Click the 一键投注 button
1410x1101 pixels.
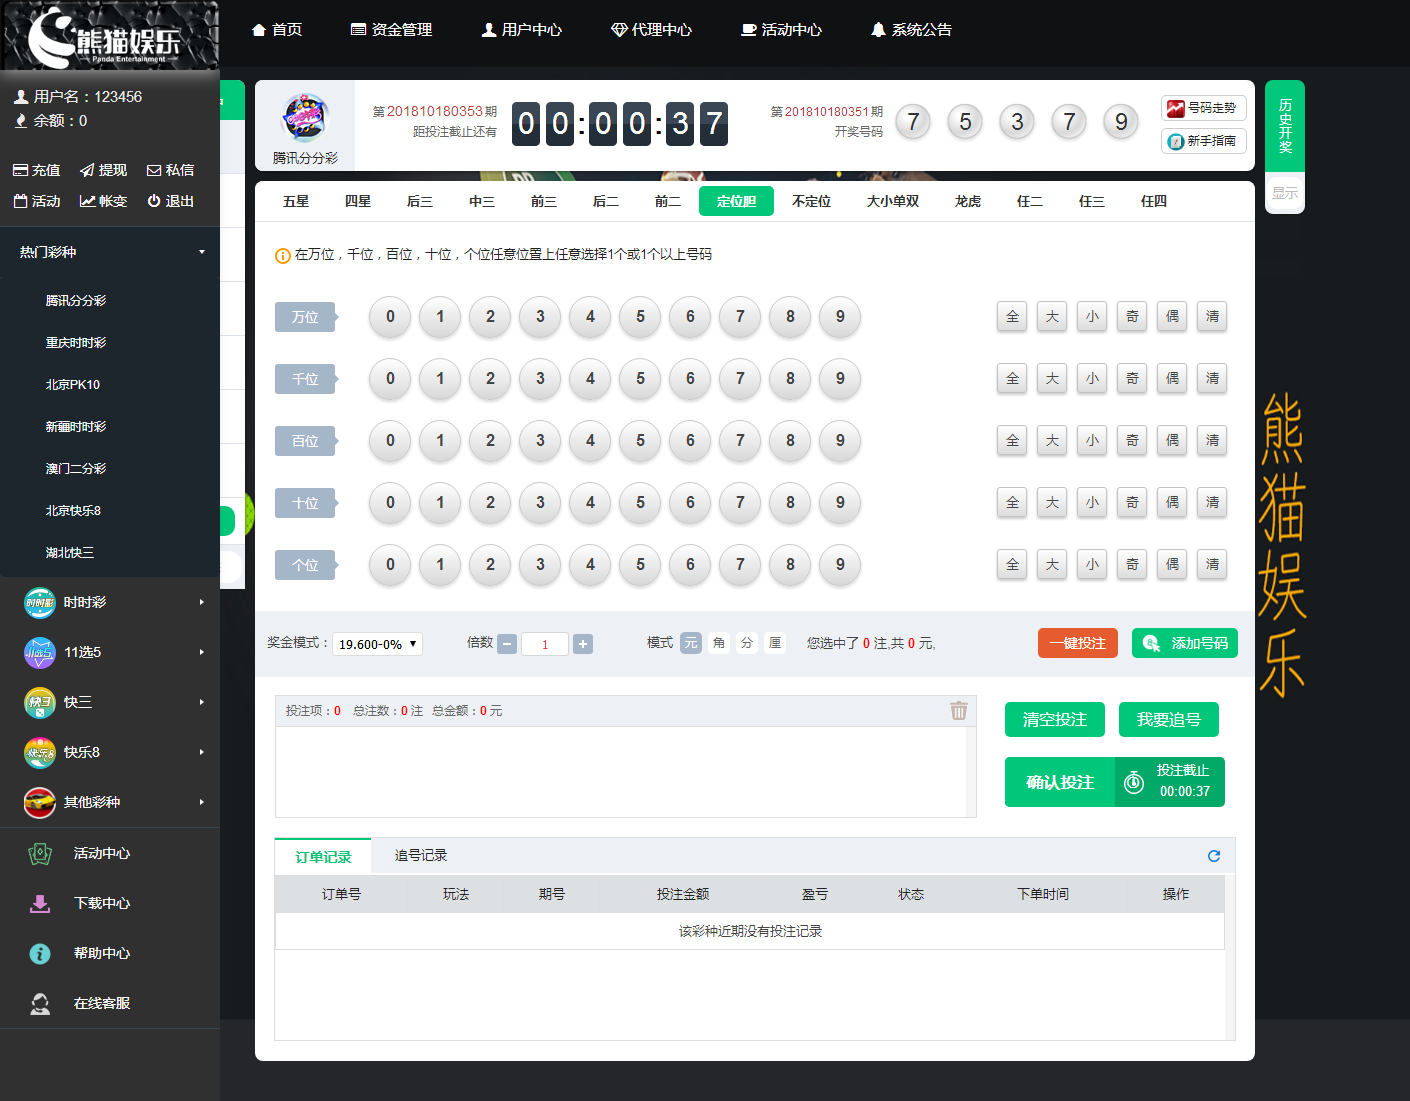(1077, 643)
